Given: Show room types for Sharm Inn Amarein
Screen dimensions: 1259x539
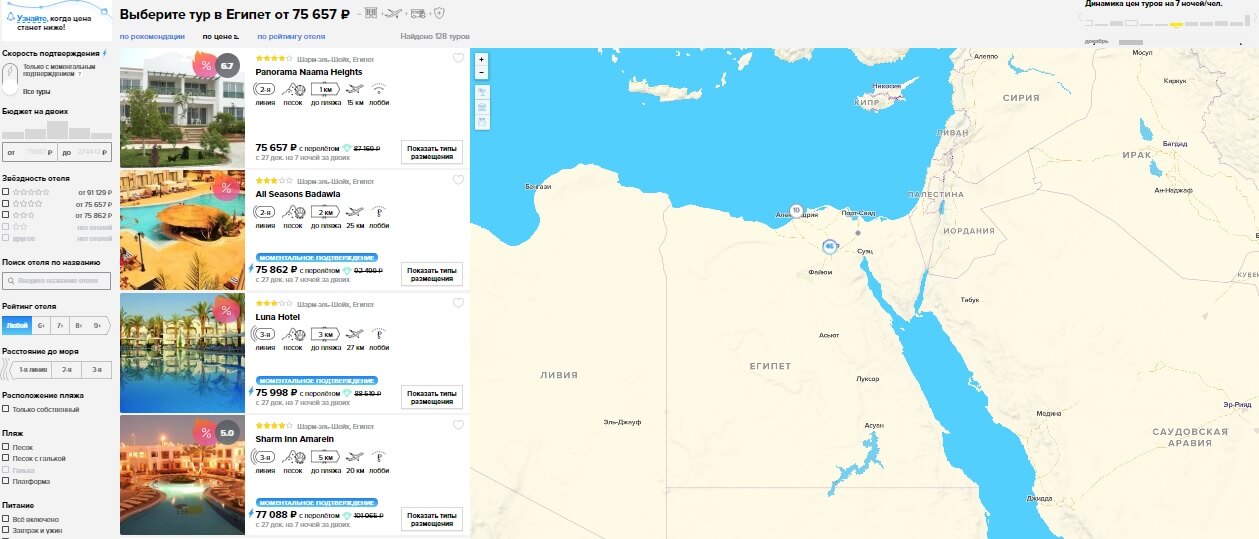Looking at the screenshot, I should click(432, 519).
